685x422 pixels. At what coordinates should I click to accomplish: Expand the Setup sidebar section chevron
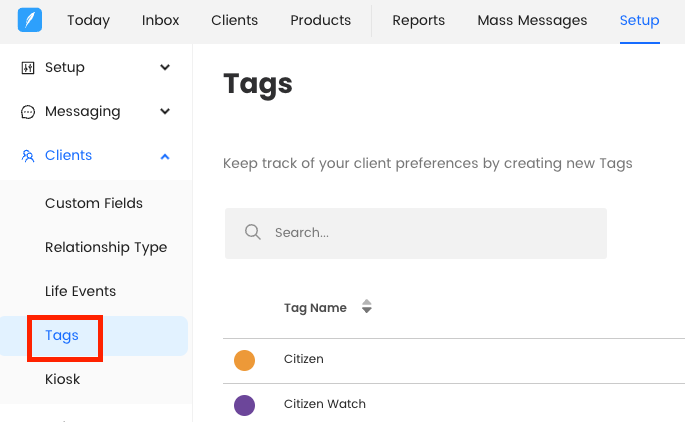point(165,68)
